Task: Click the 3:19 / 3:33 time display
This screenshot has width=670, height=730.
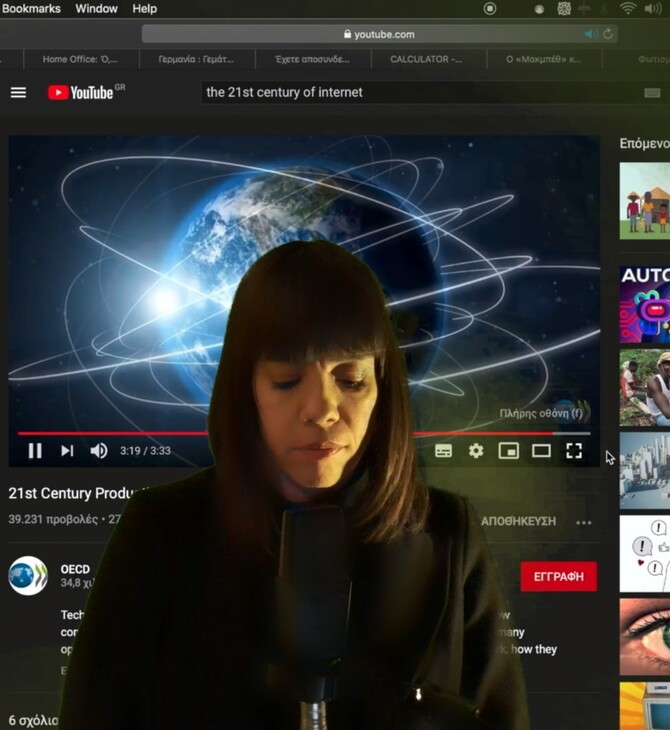Action: pos(145,451)
